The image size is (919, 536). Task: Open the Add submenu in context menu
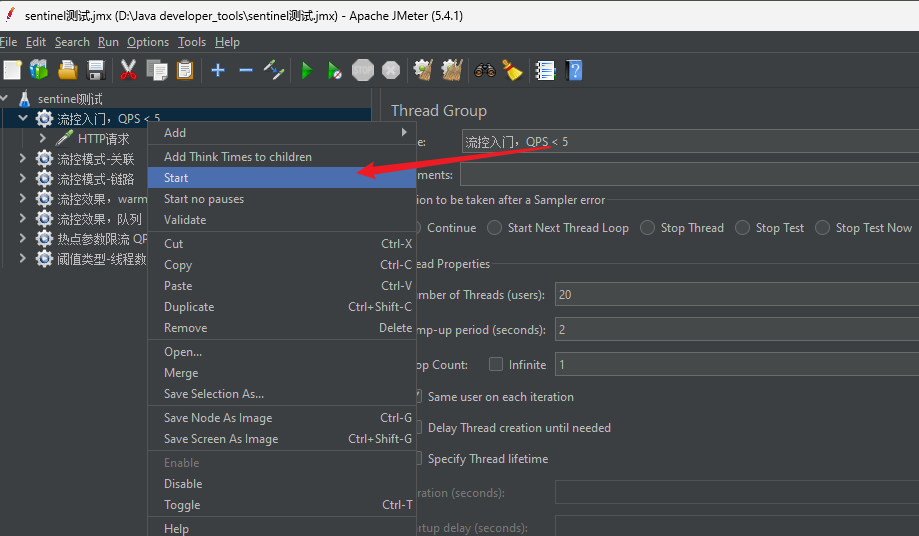point(282,133)
